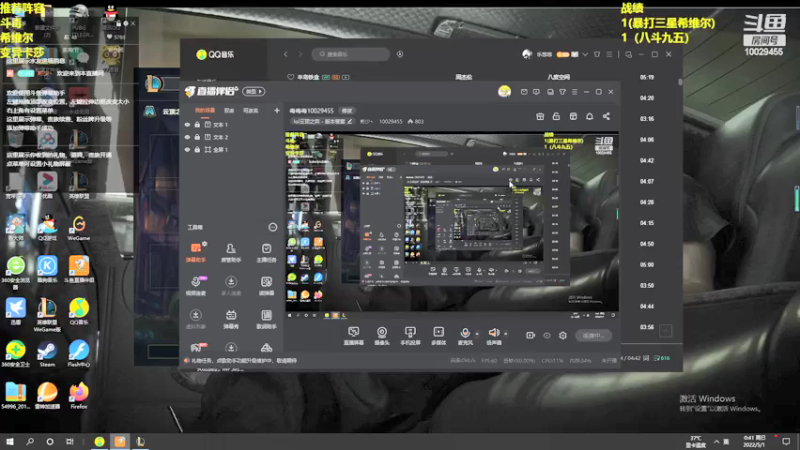The image size is (800, 450).
Task: Open the gift box icon in header
Action: [540, 116]
